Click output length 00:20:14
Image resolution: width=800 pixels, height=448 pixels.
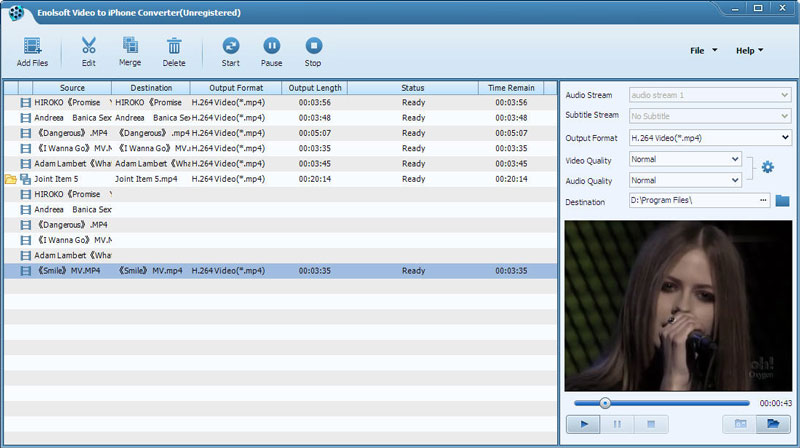[x=315, y=179]
